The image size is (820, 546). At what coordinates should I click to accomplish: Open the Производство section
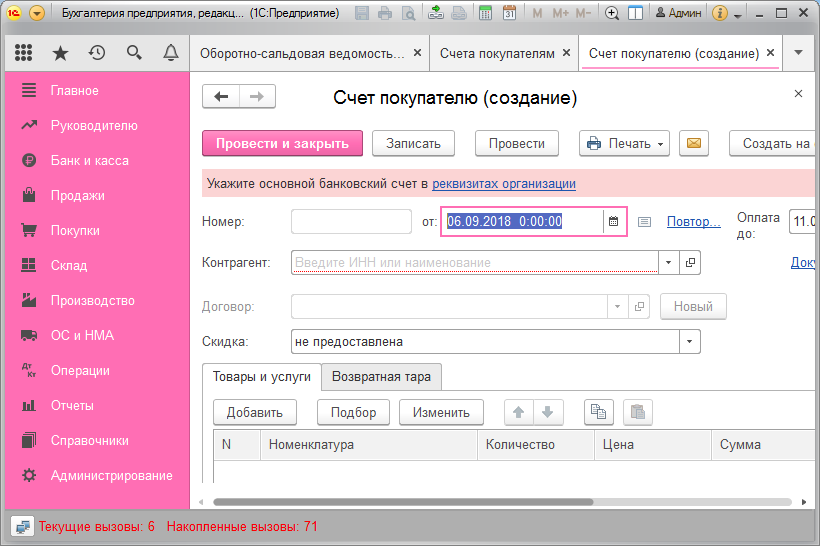coord(97,301)
